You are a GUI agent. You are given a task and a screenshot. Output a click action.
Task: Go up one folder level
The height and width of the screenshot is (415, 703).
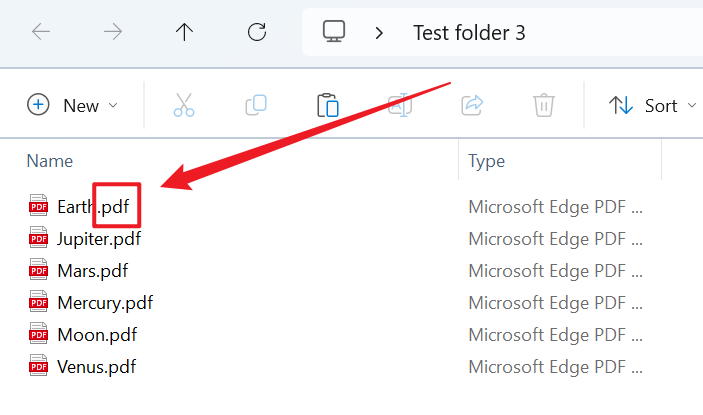pos(184,32)
